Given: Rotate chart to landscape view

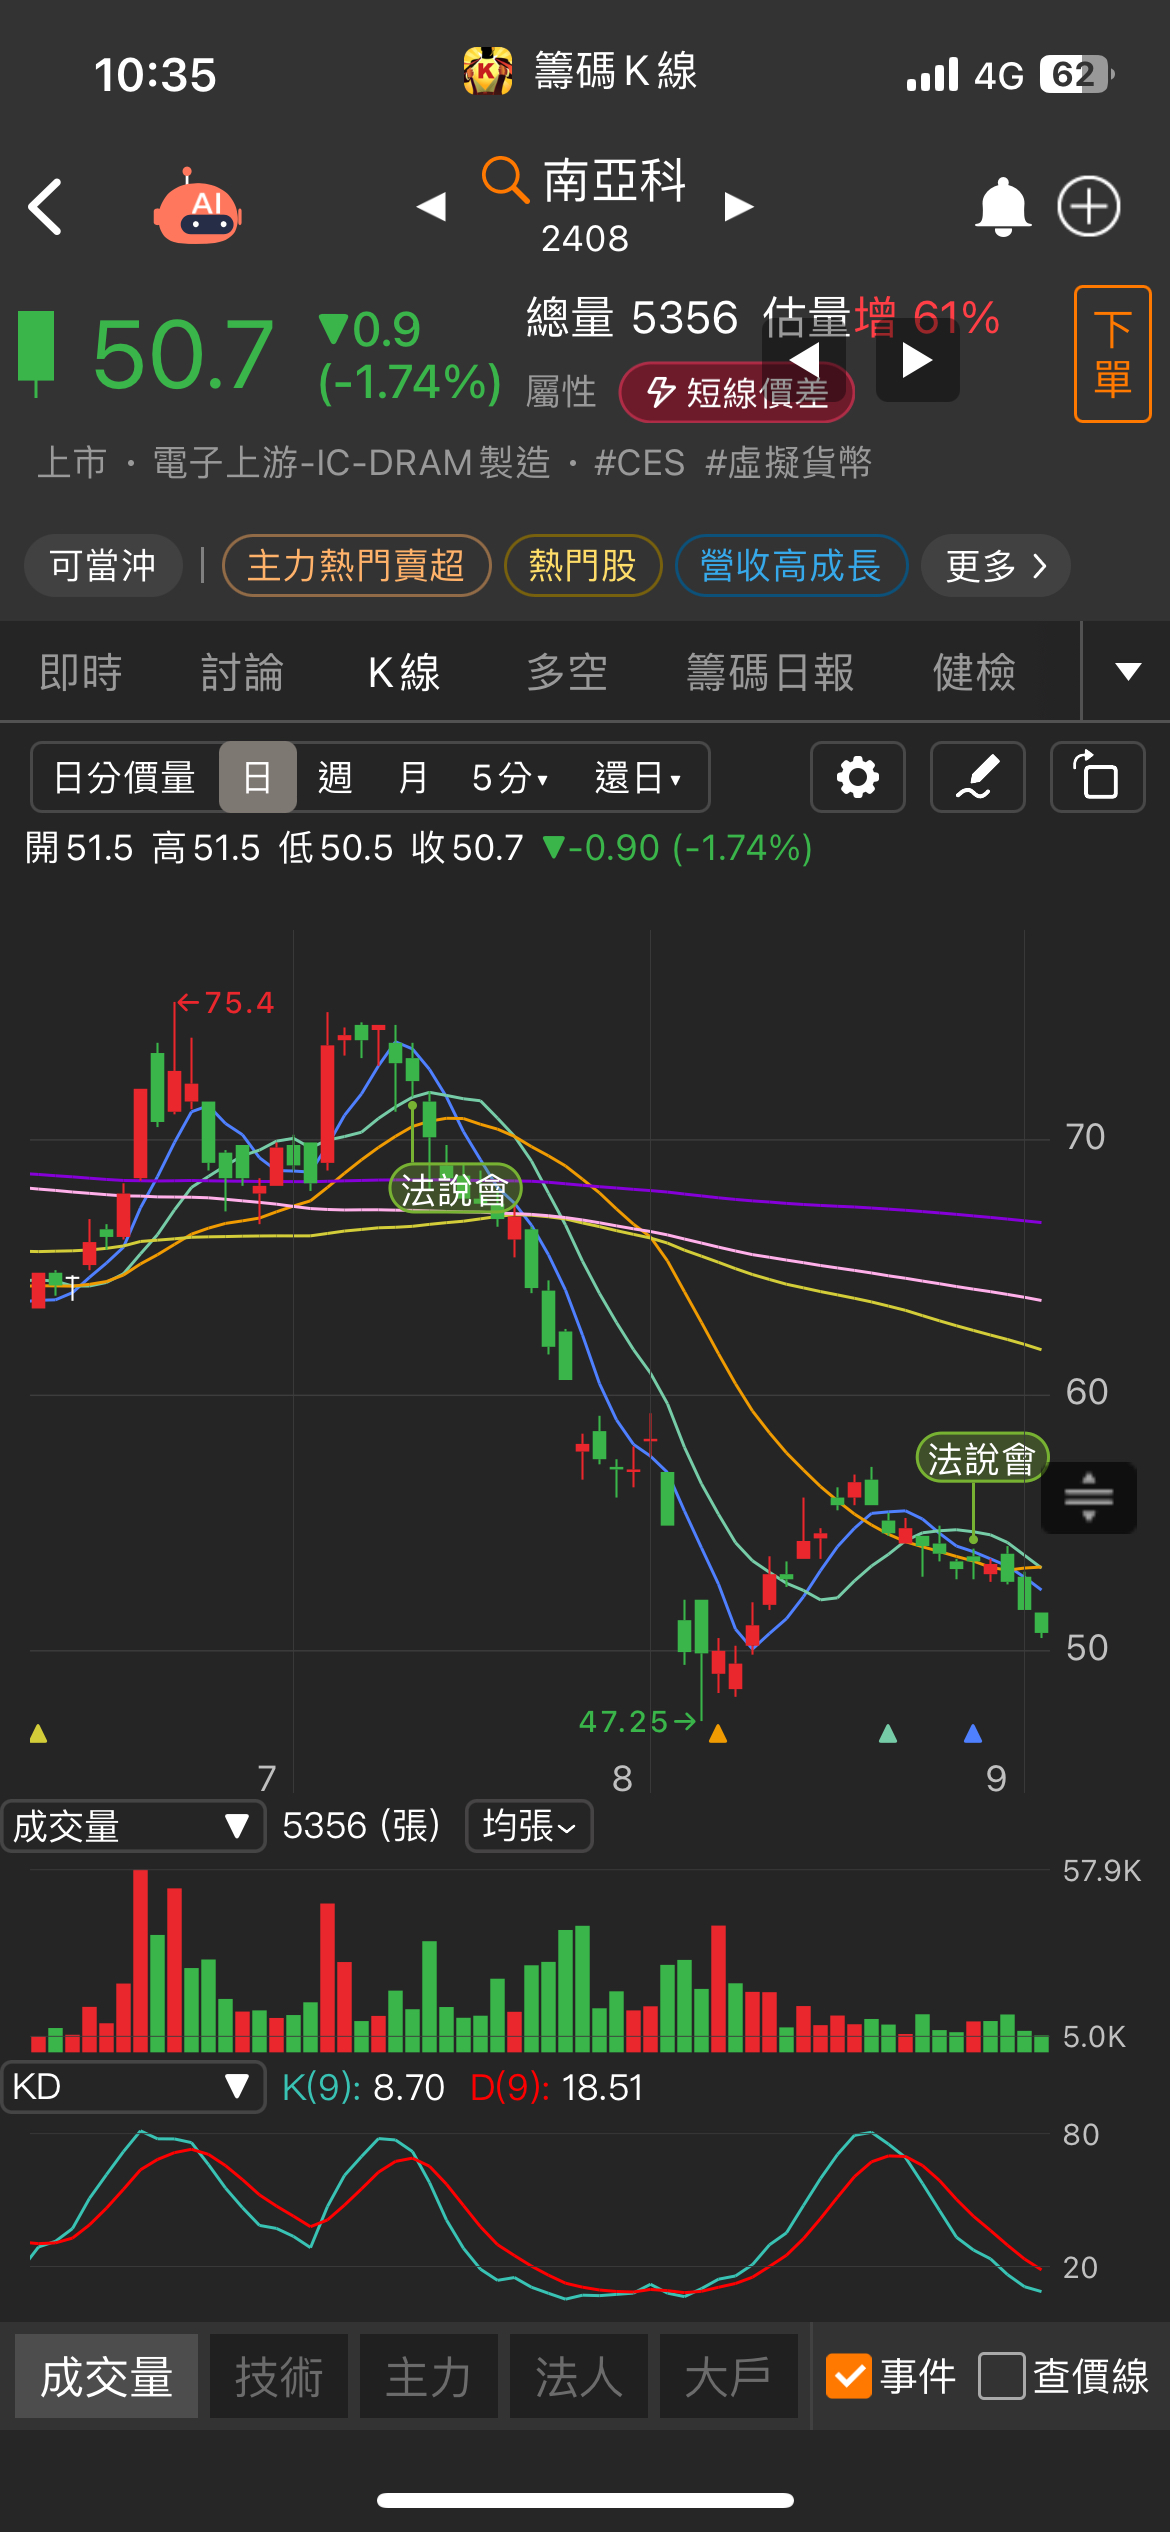Looking at the screenshot, I should coord(1097,777).
